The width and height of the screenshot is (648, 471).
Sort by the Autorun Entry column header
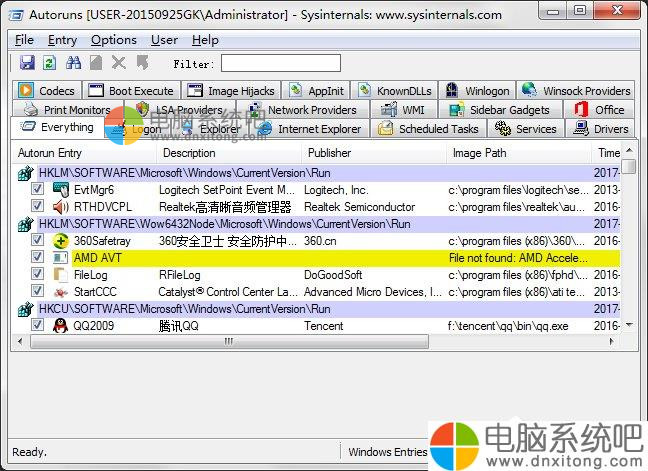tap(84, 153)
